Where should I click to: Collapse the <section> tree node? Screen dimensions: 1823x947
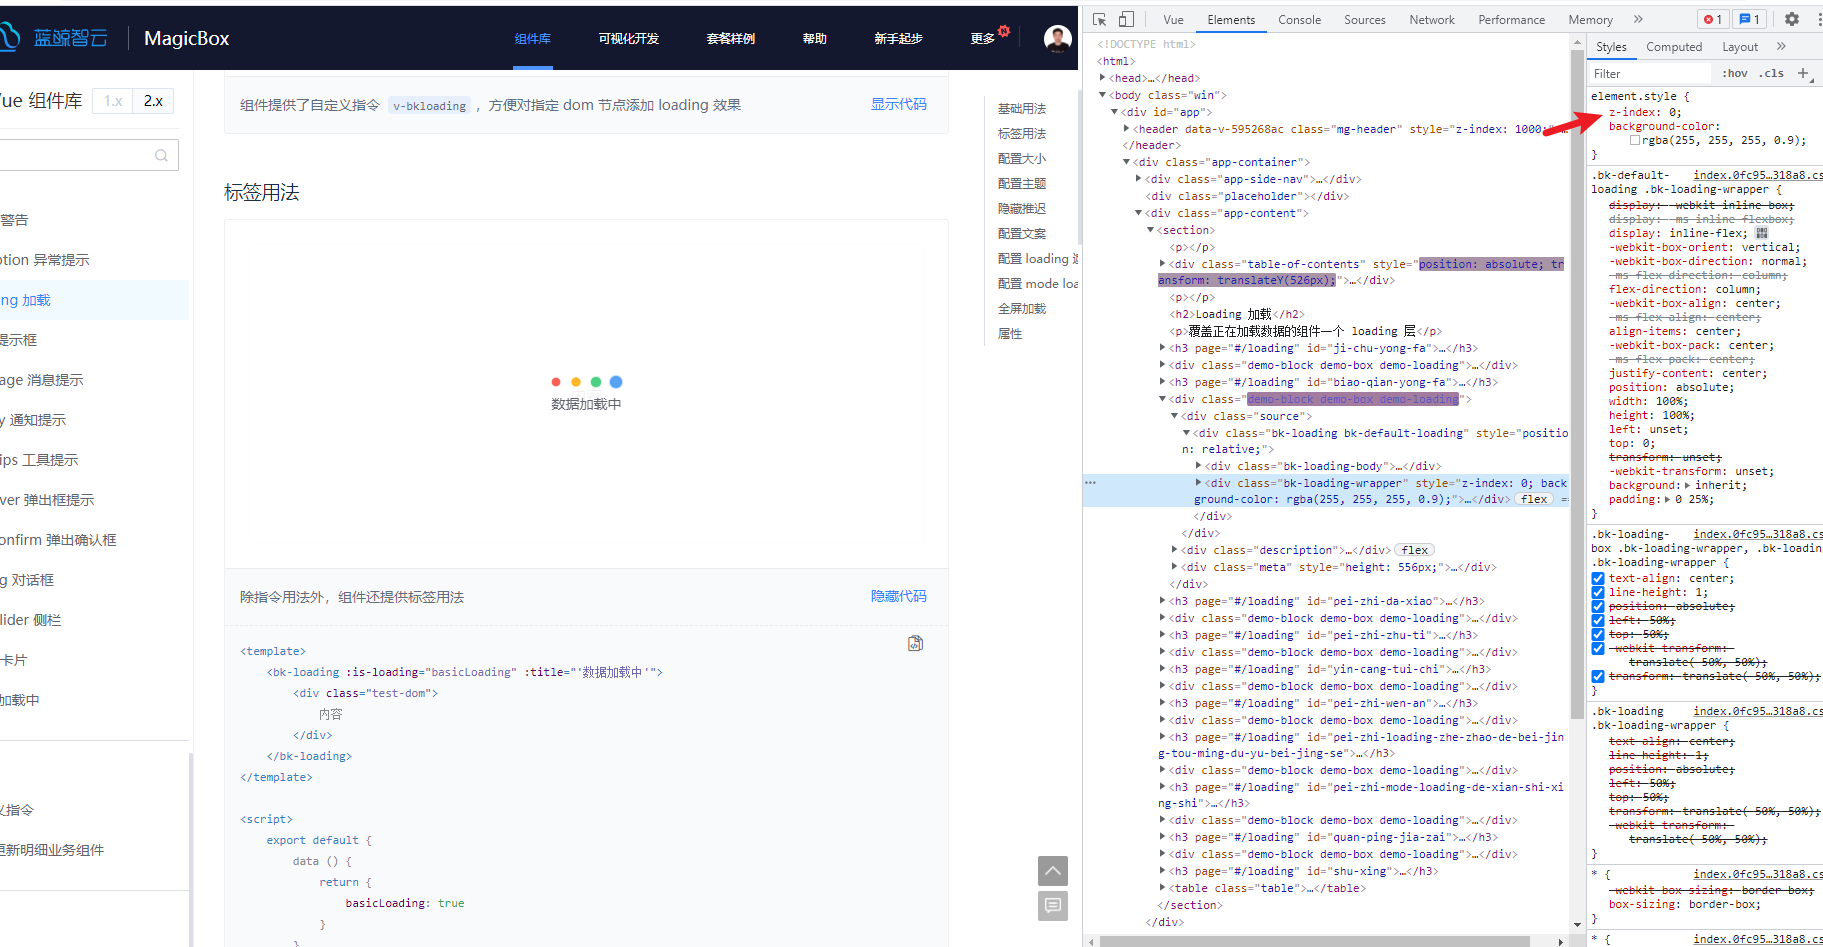click(1150, 229)
